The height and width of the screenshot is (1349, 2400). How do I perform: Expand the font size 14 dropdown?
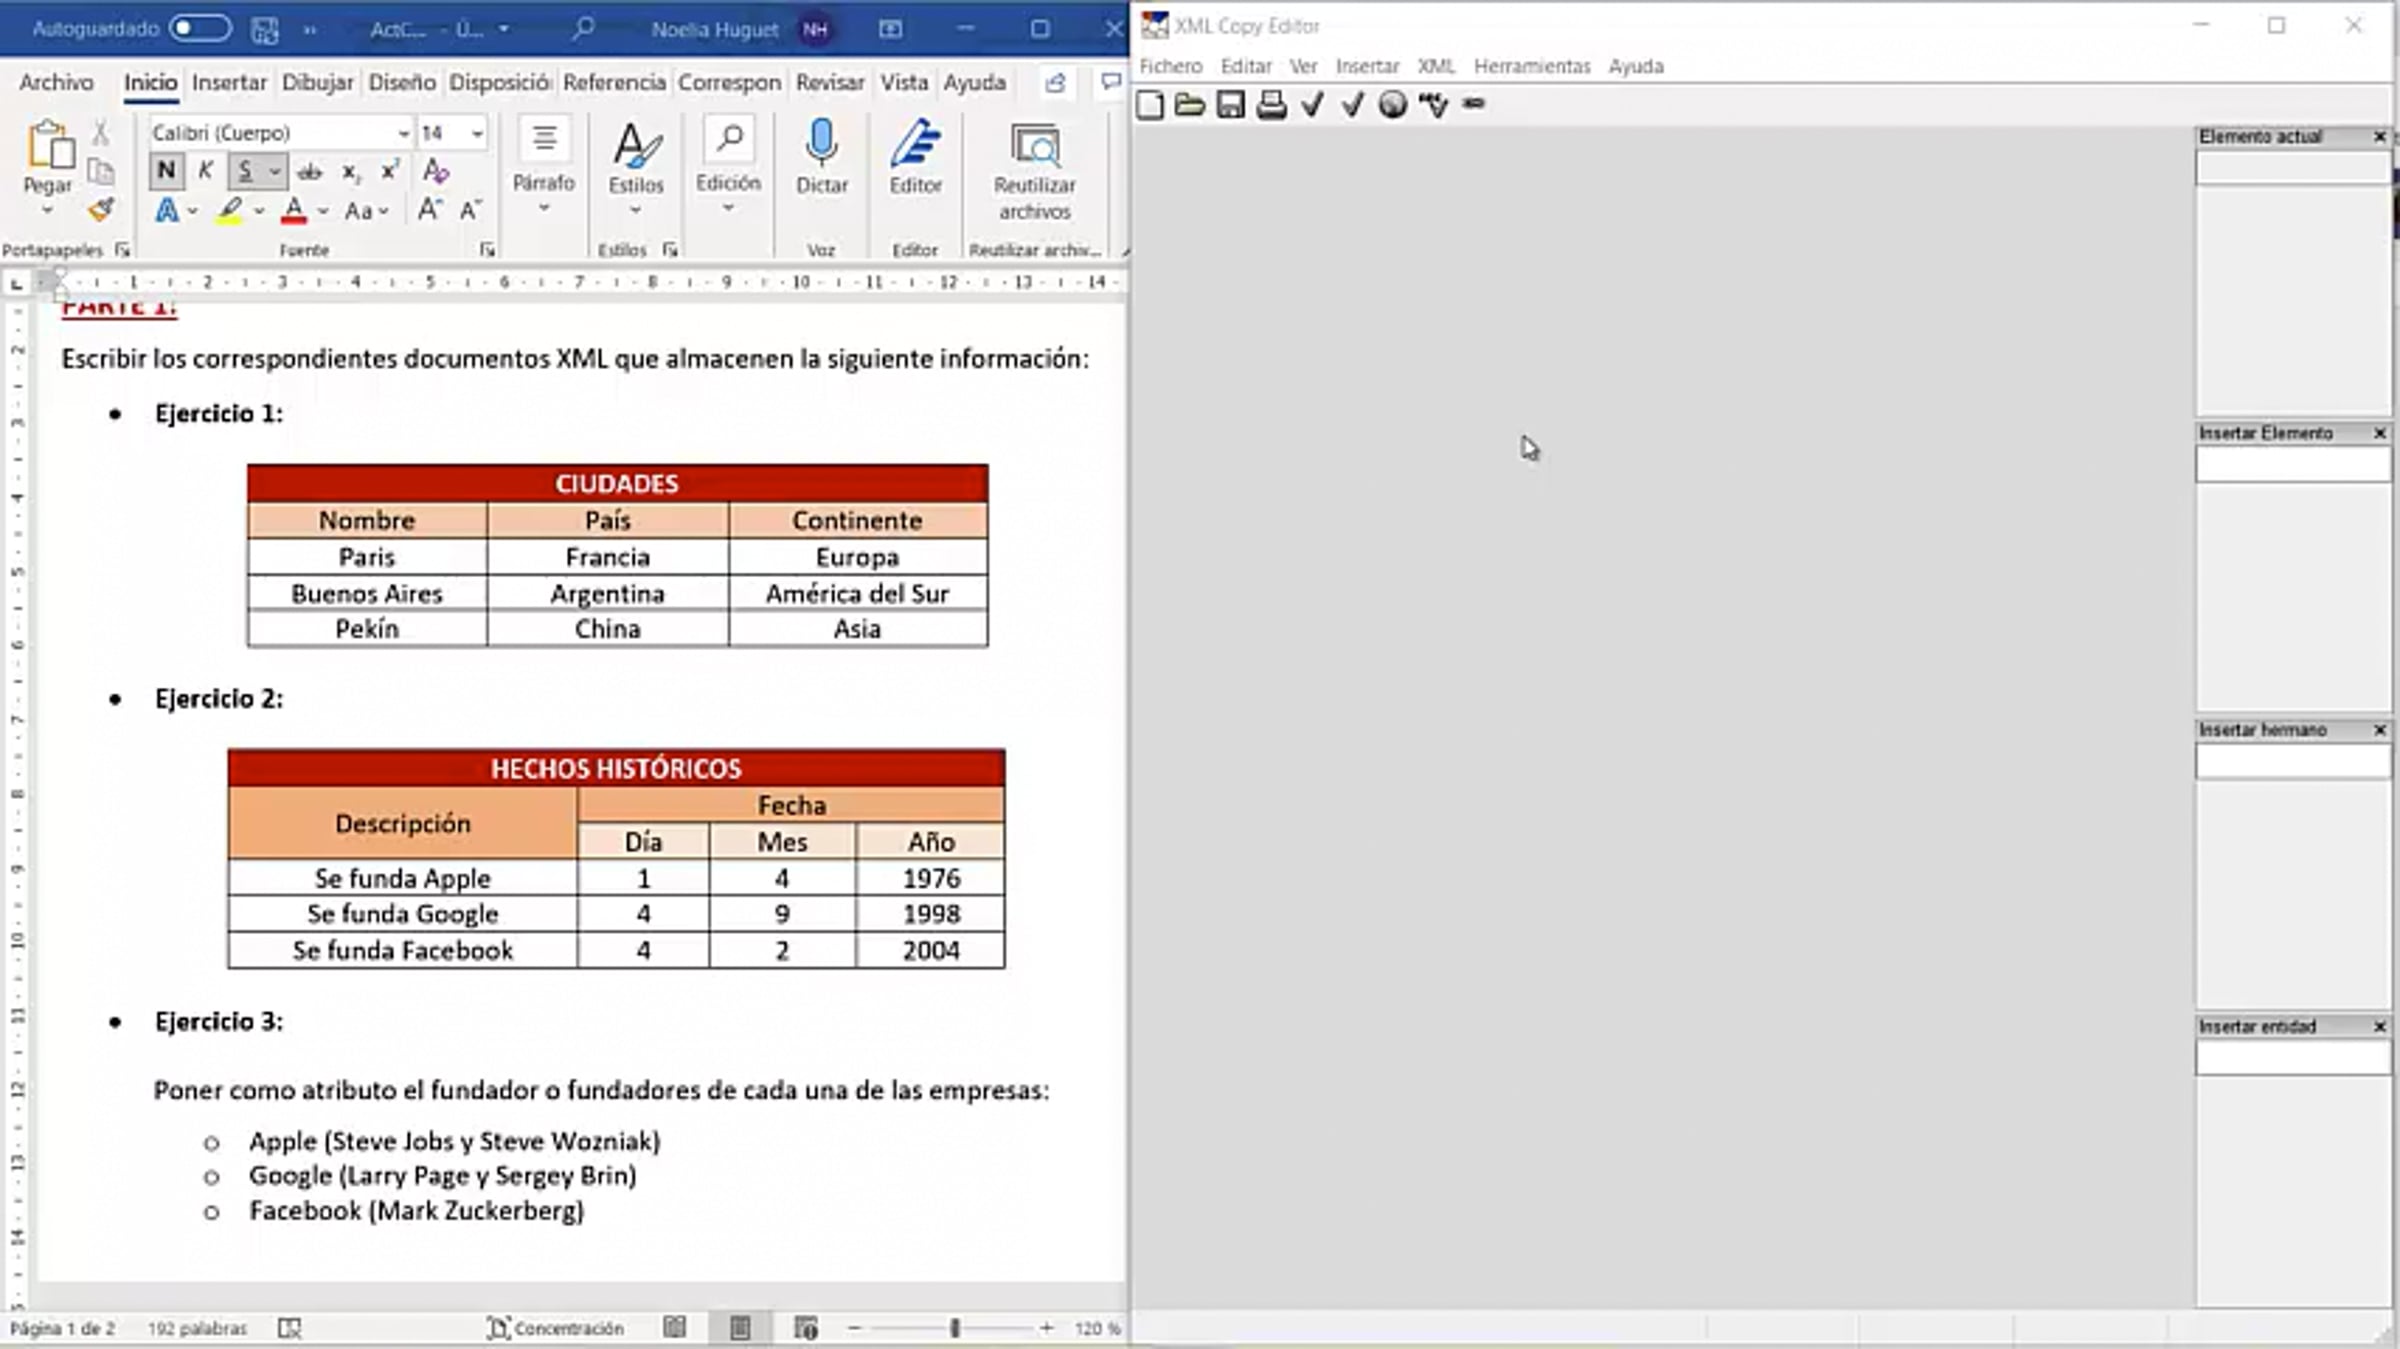tap(477, 133)
